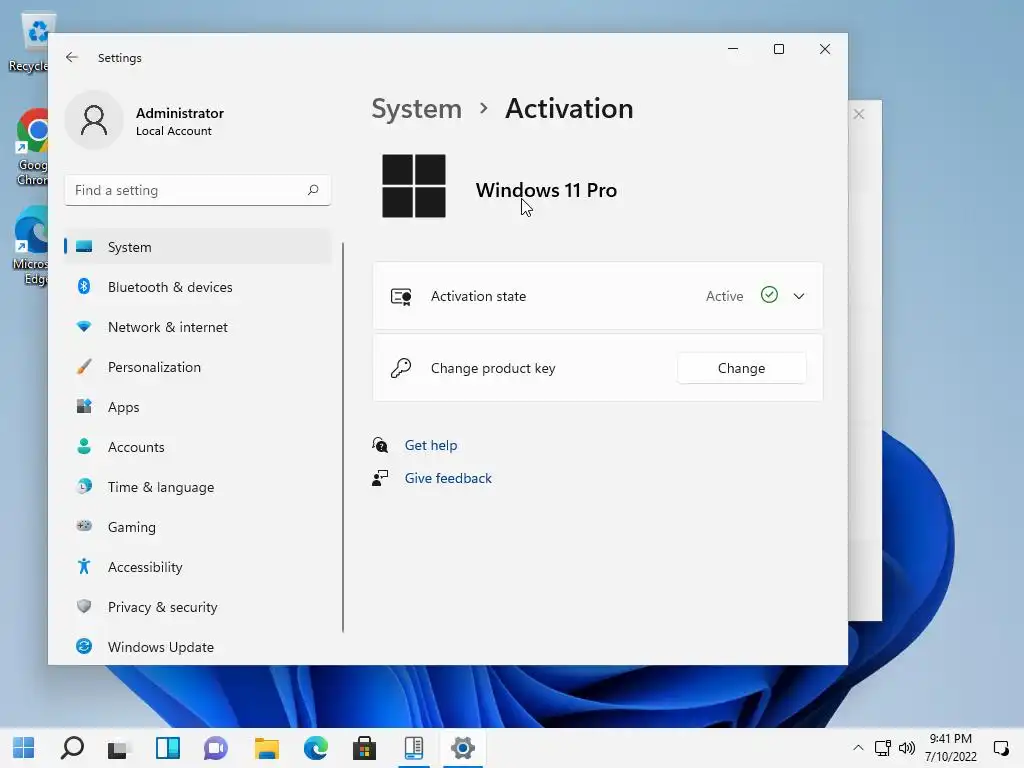Show hidden system tray icons
The height and width of the screenshot is (768, 1024).
(858, 748)
